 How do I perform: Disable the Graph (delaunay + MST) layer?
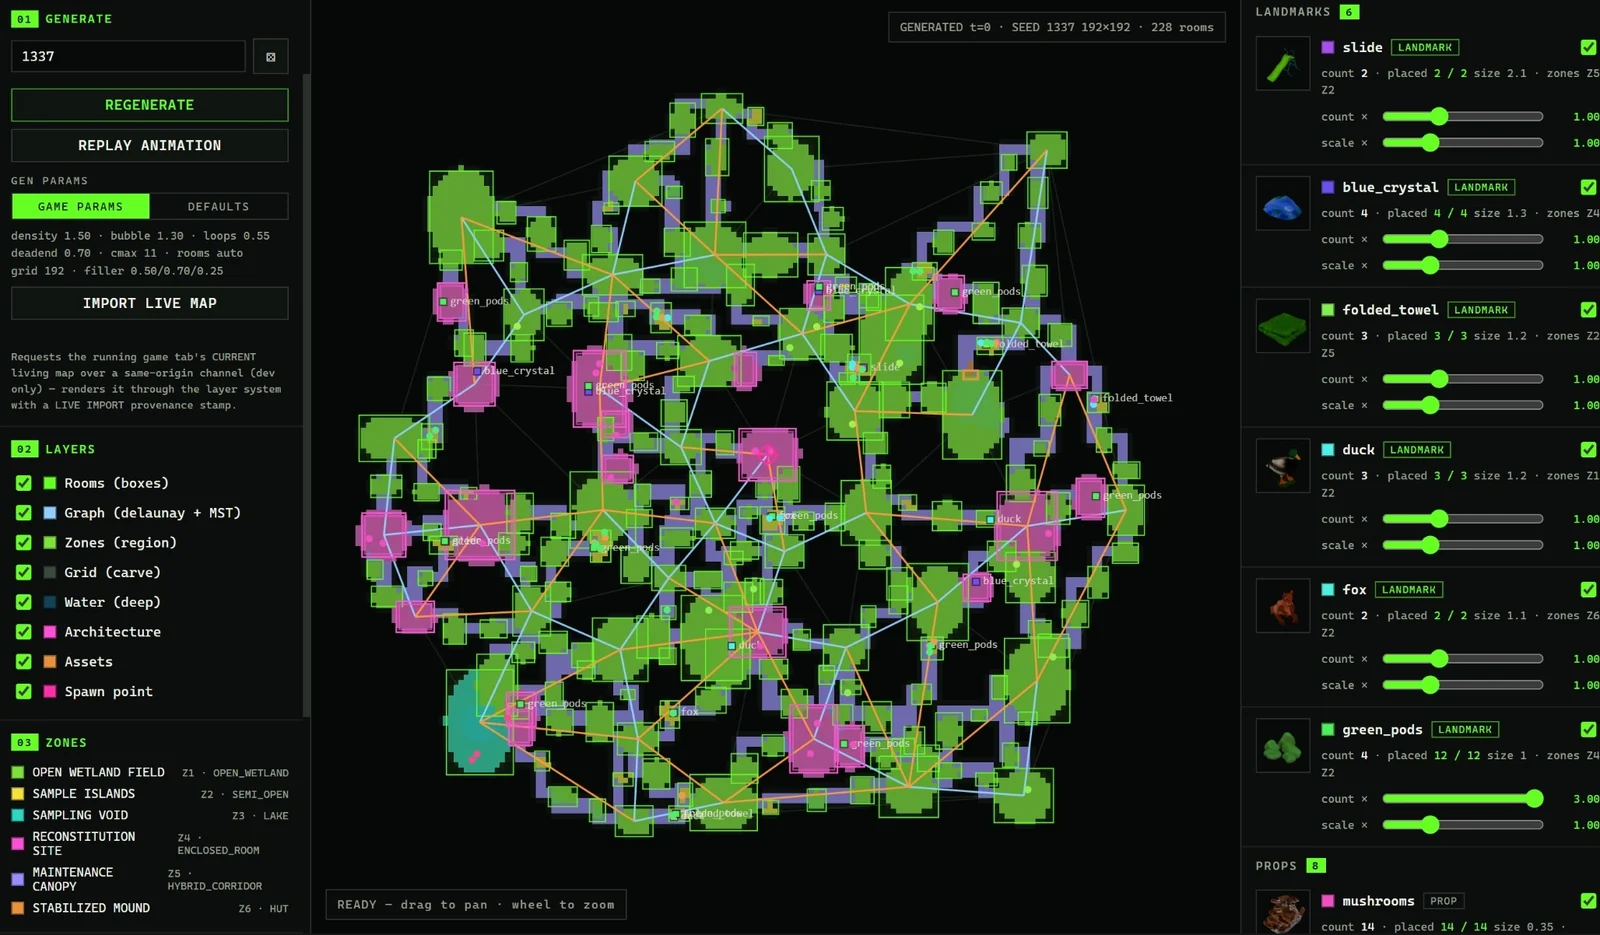point(24,513)
